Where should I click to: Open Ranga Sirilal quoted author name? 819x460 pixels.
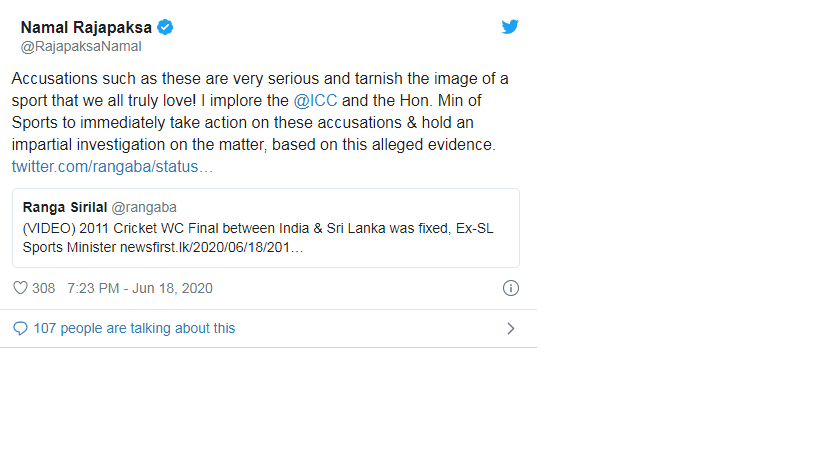pyautogui.click(x=65, y=207)
